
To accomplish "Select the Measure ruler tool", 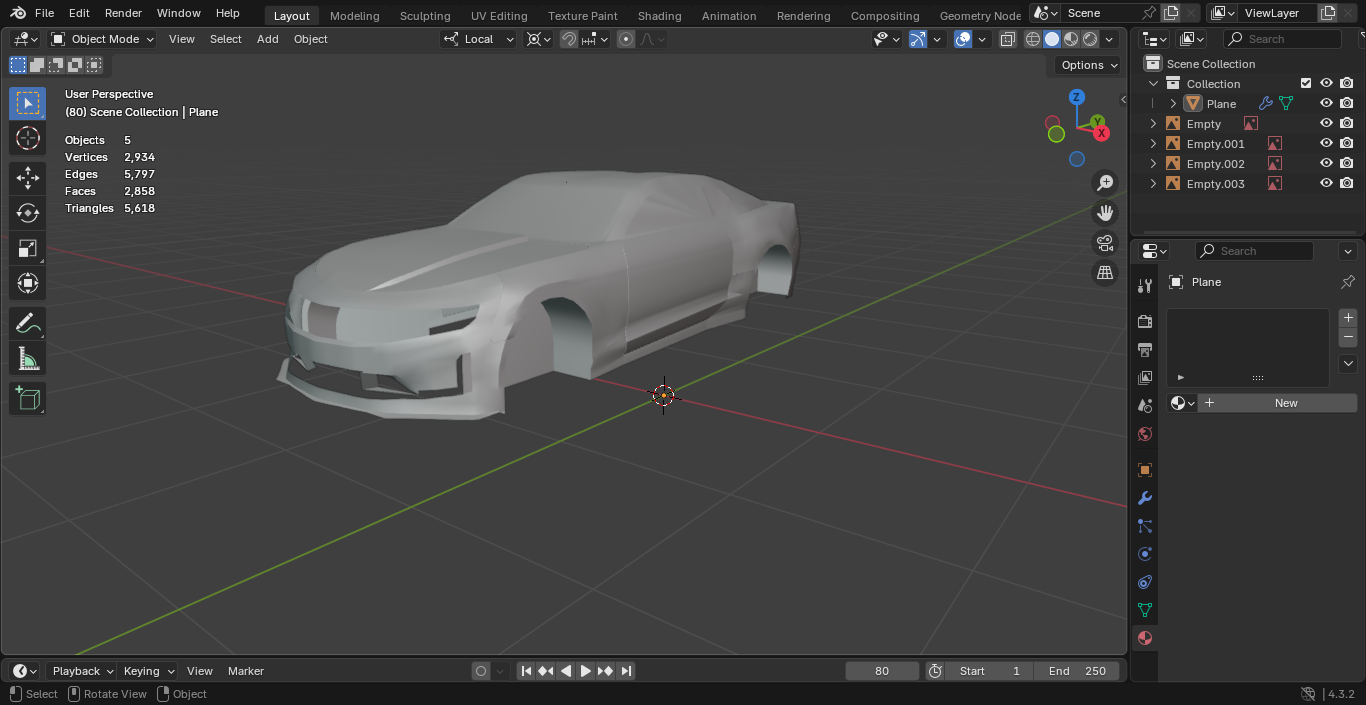I will pyautogui.click(x=28, y=359).
